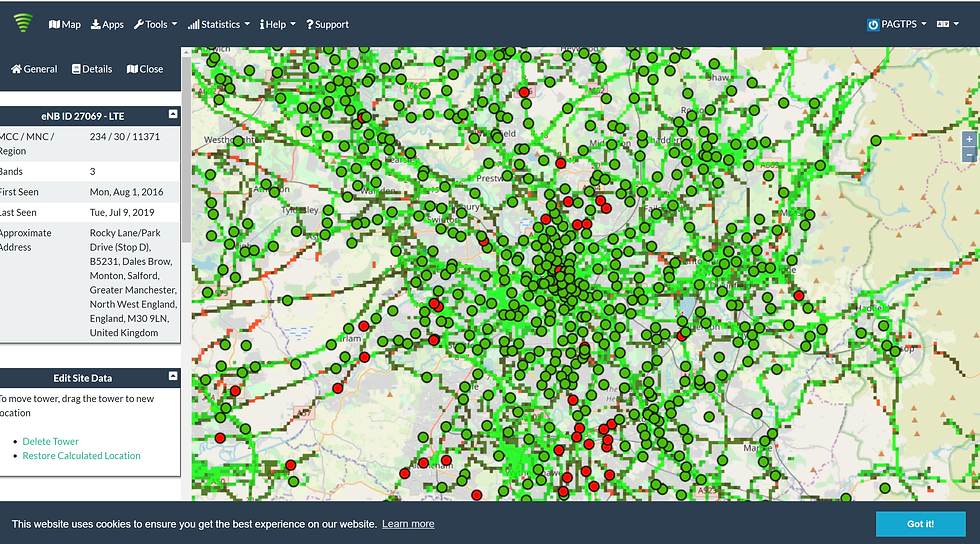Click Restore Calculated Location link
This screenshot has height=544, width=980.
click(x=81, y=456)
